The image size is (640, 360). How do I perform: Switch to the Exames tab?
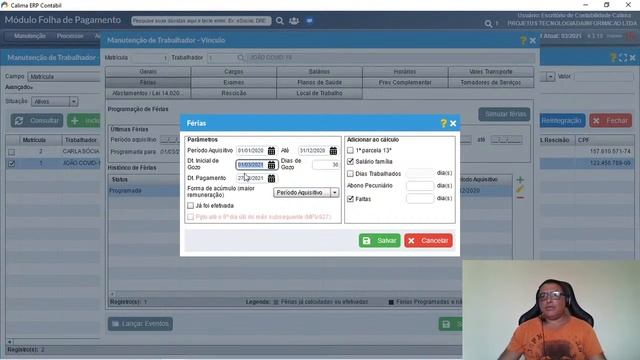click(x=233, y=82)
